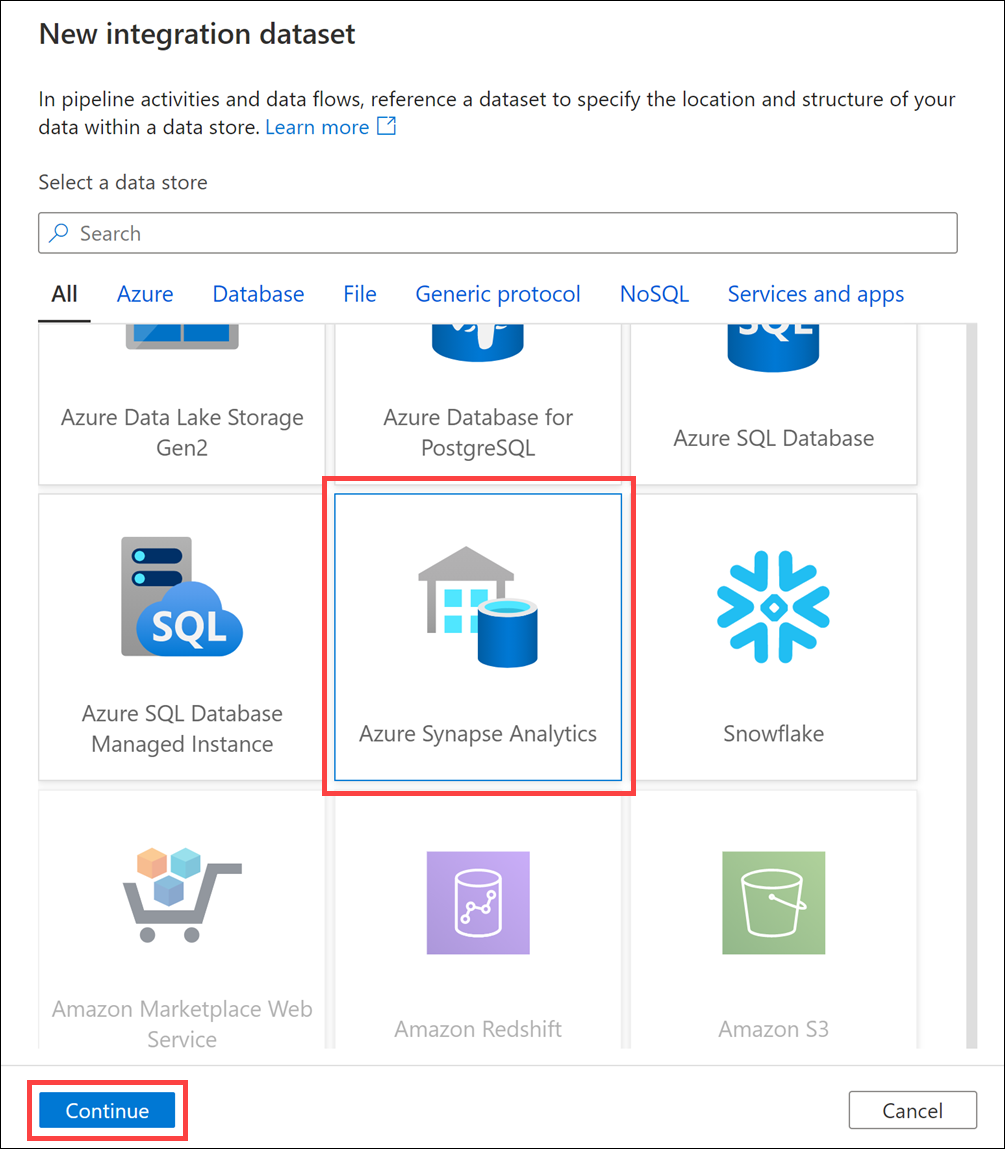The width and height of the screenshot is (1005, 1149).
Task: Click the Cancel button
Action: 913,1110
